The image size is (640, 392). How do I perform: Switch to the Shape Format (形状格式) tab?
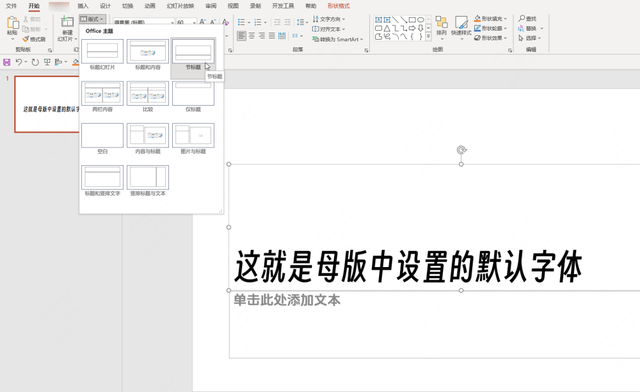338,6
